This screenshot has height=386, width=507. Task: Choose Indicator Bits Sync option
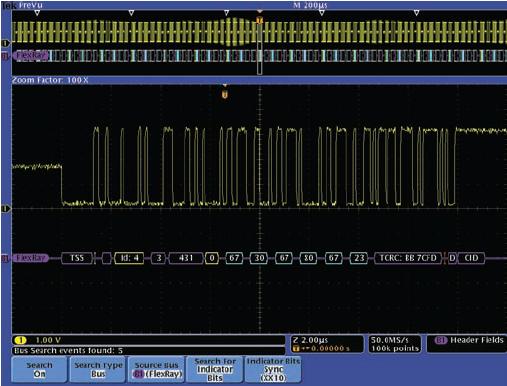tap(273, 369)
